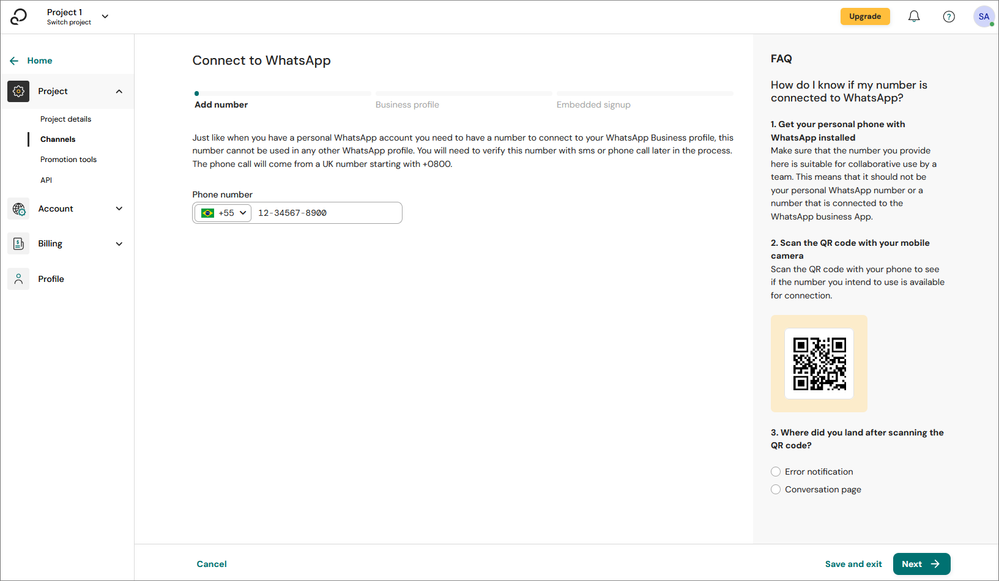
Task: Click the Account globe icon
Action: [19, 209]
